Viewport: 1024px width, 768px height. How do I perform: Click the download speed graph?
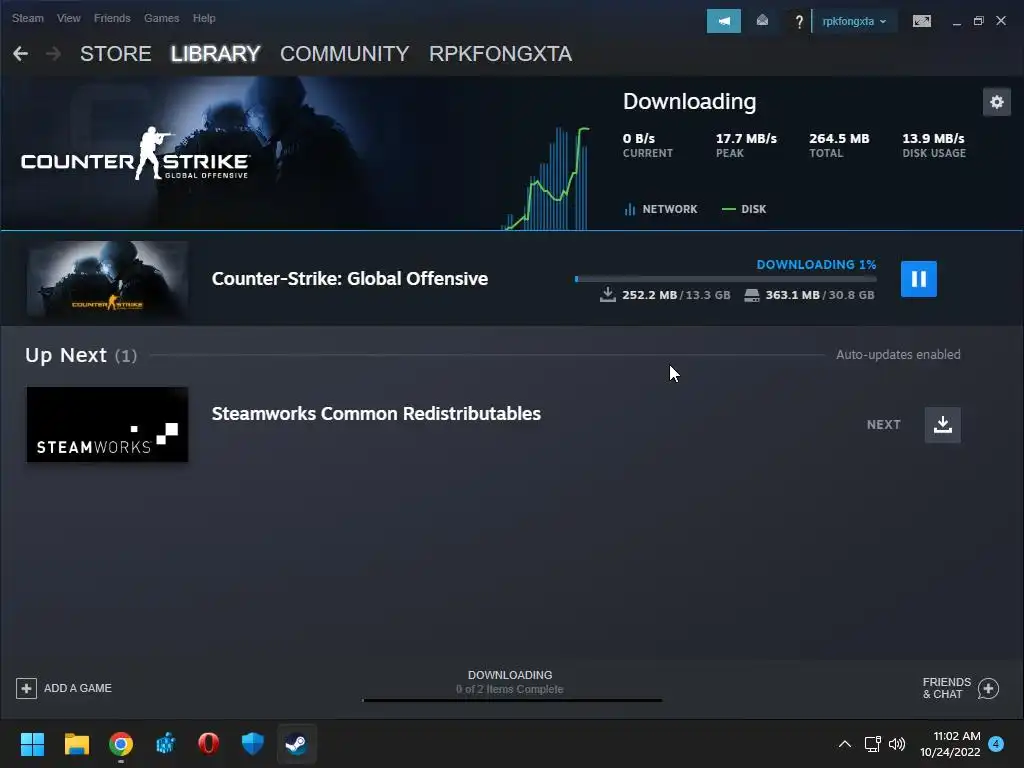point(546,178)
